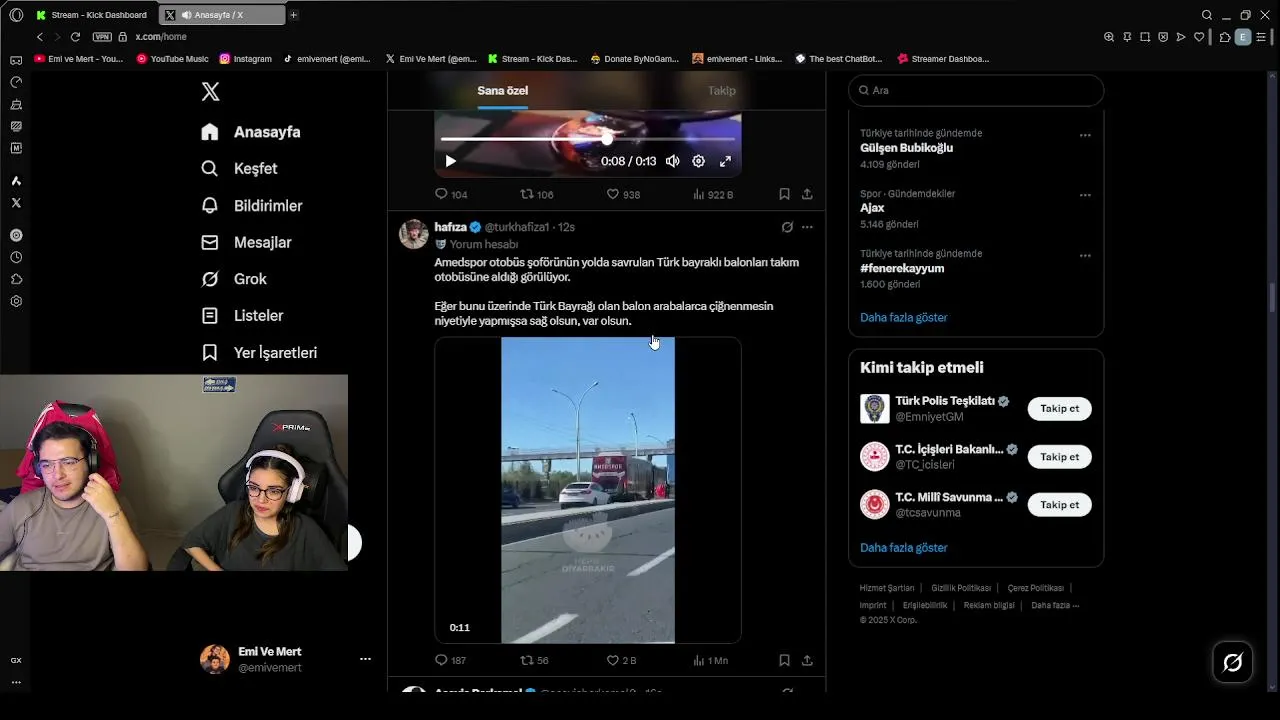This screenshot has height=720, width=1280.
Task: Open Instagram bookmark
Action: tap(246, 59)
